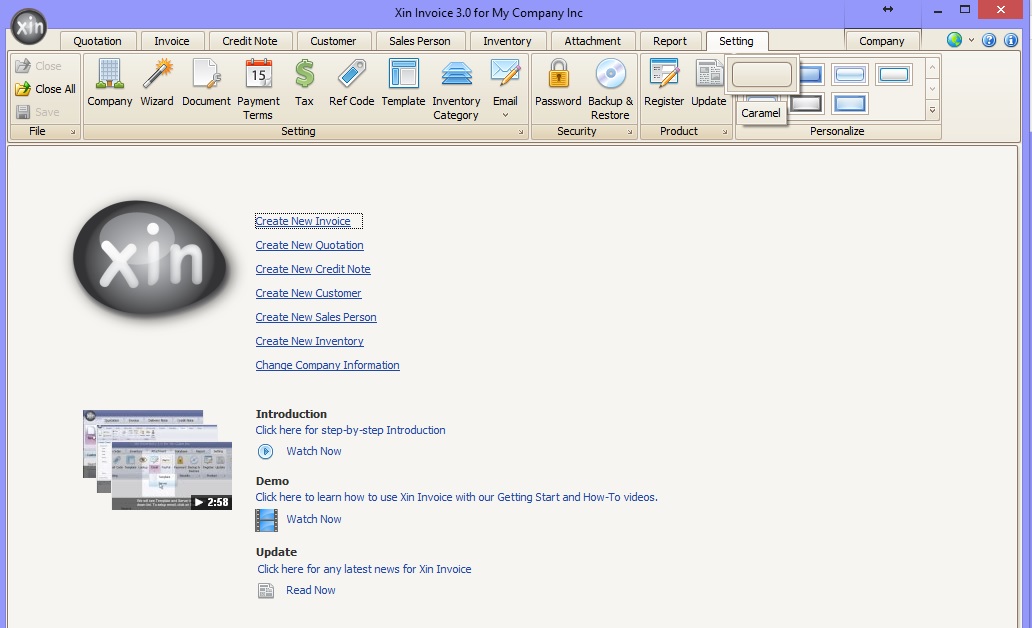The image size is (1032, 628).
Task: Switch to the Quotation tab
Action: pyautogui.click(x=97, y=41)
